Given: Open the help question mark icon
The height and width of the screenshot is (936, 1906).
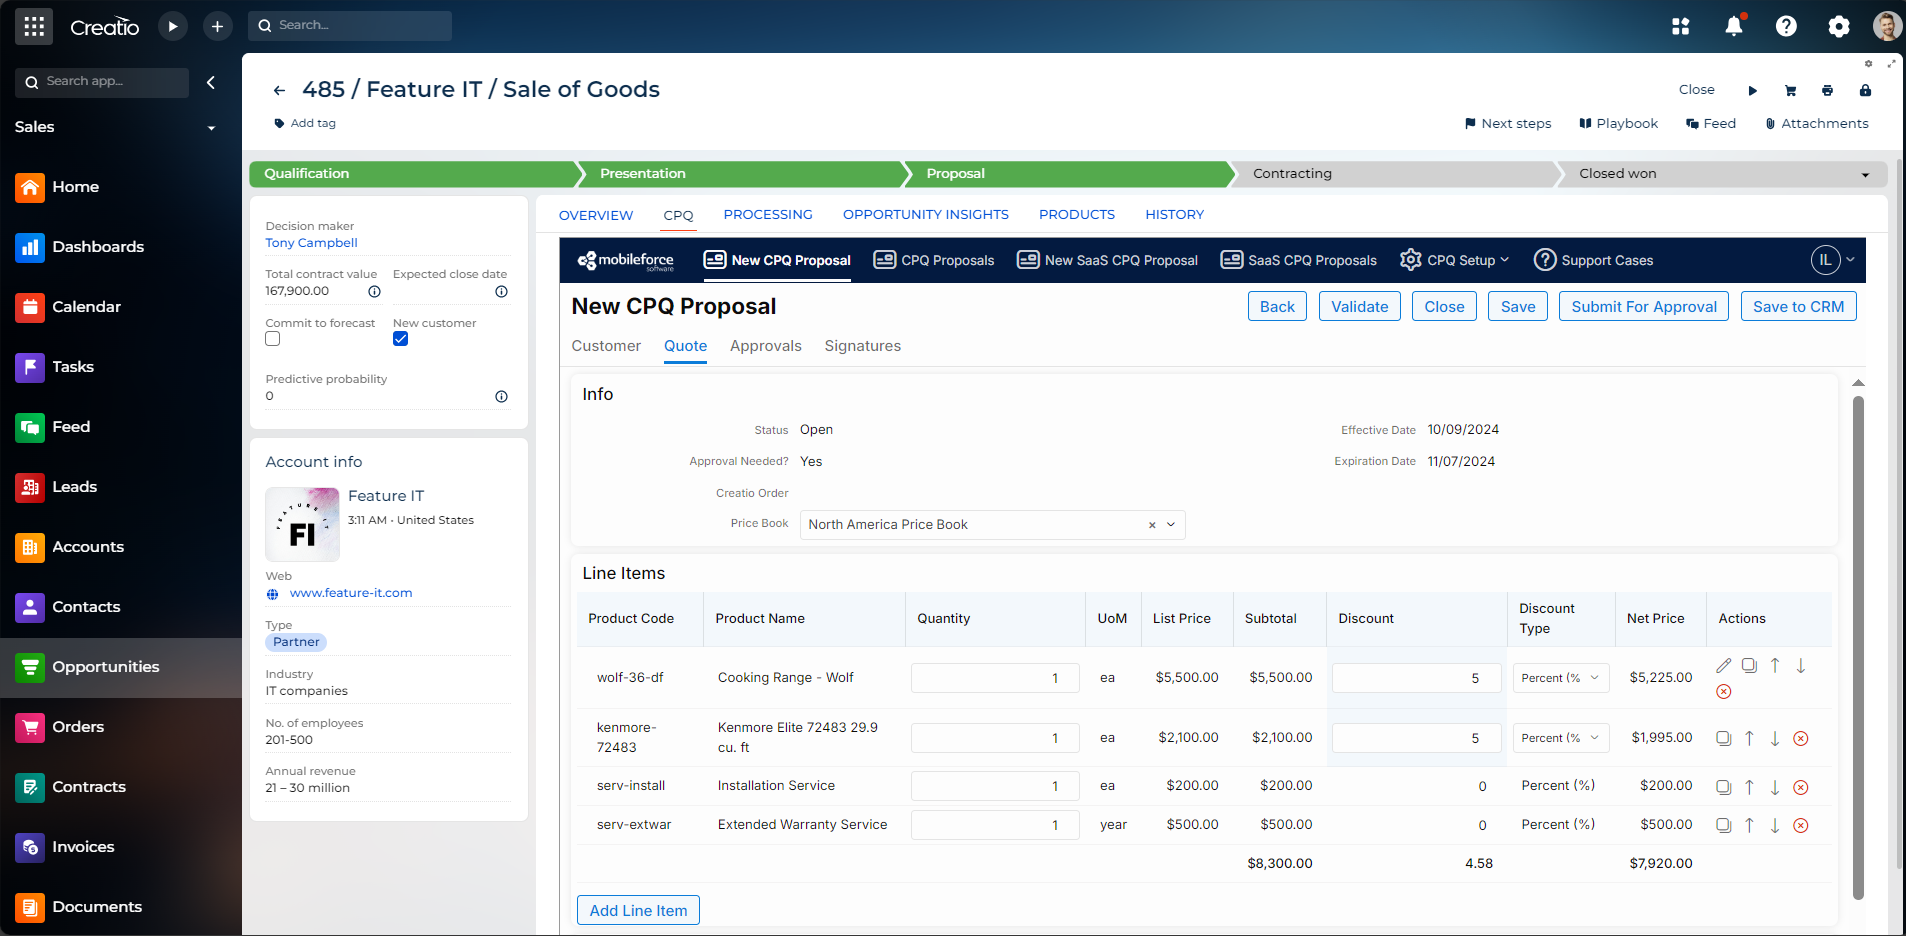Looking at the screenshot, I should click(1786, 26).
